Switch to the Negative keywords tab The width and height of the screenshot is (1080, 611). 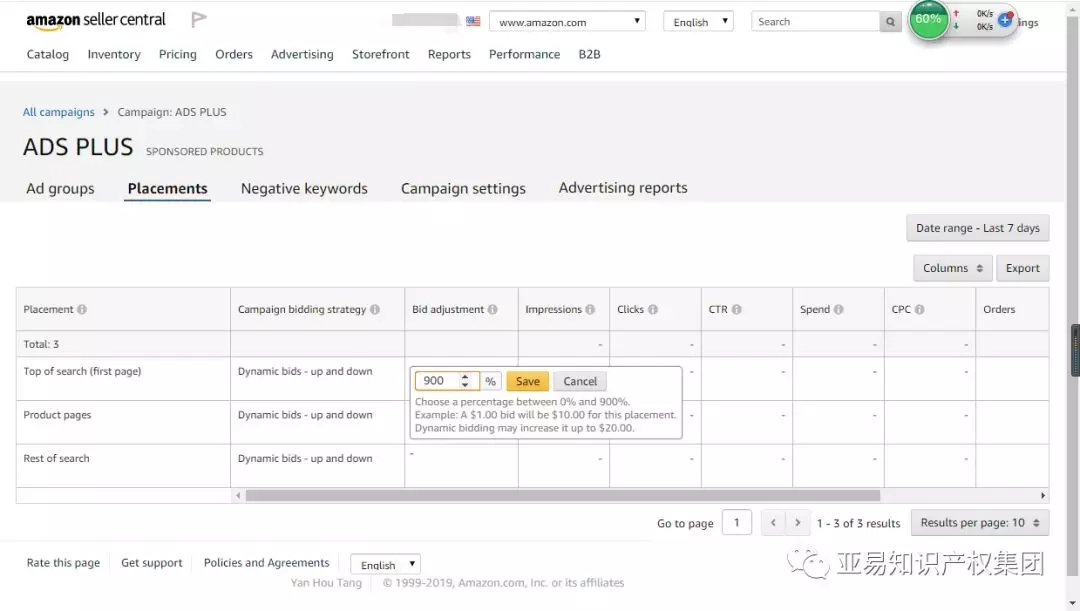tap(304, 188)
